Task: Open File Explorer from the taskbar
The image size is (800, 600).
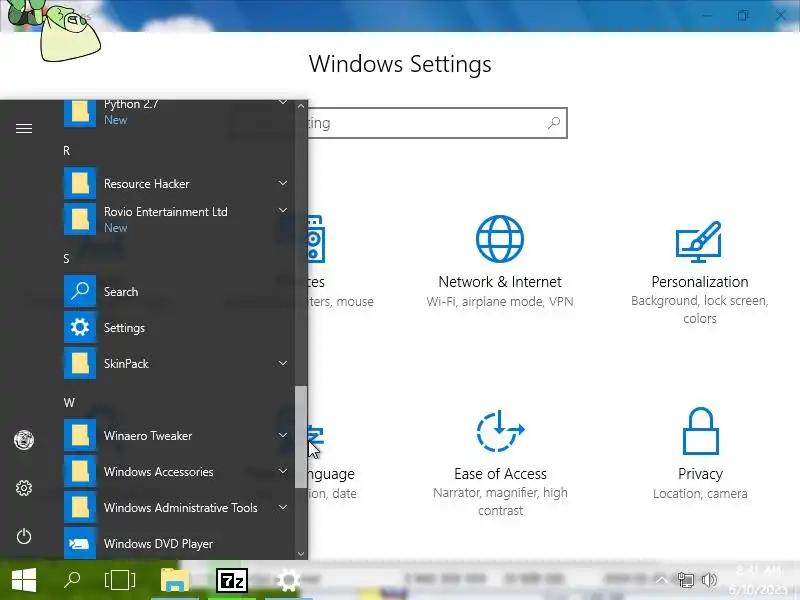Action: pyautogui.click(x=175, y=580)
